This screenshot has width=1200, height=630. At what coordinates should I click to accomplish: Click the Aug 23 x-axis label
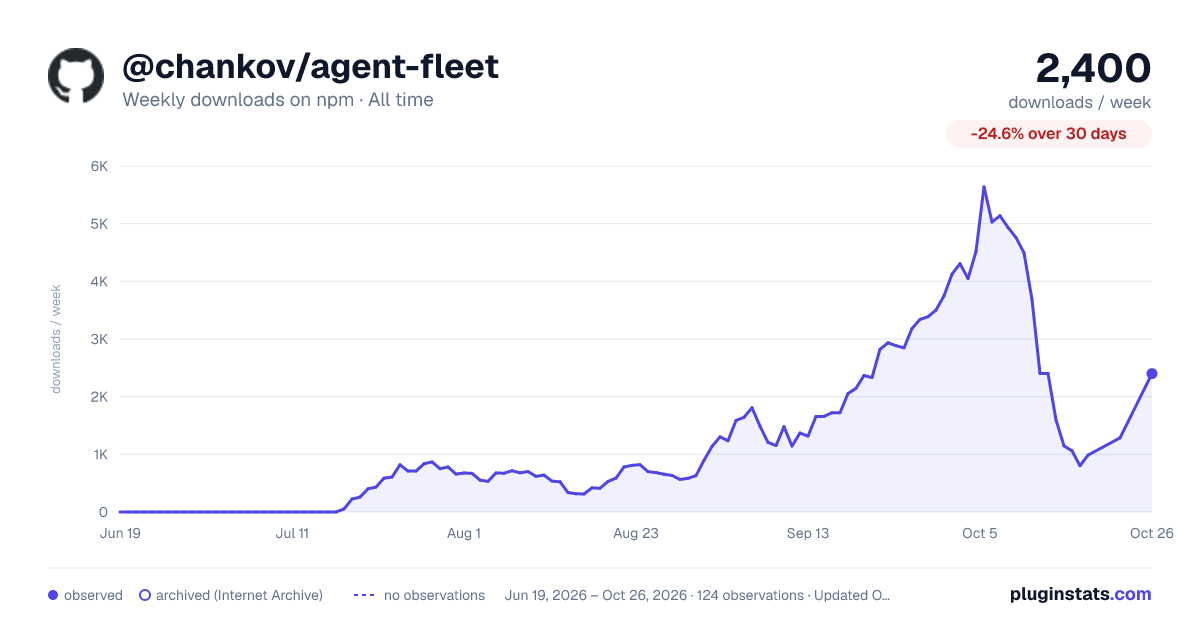point(636,533)
